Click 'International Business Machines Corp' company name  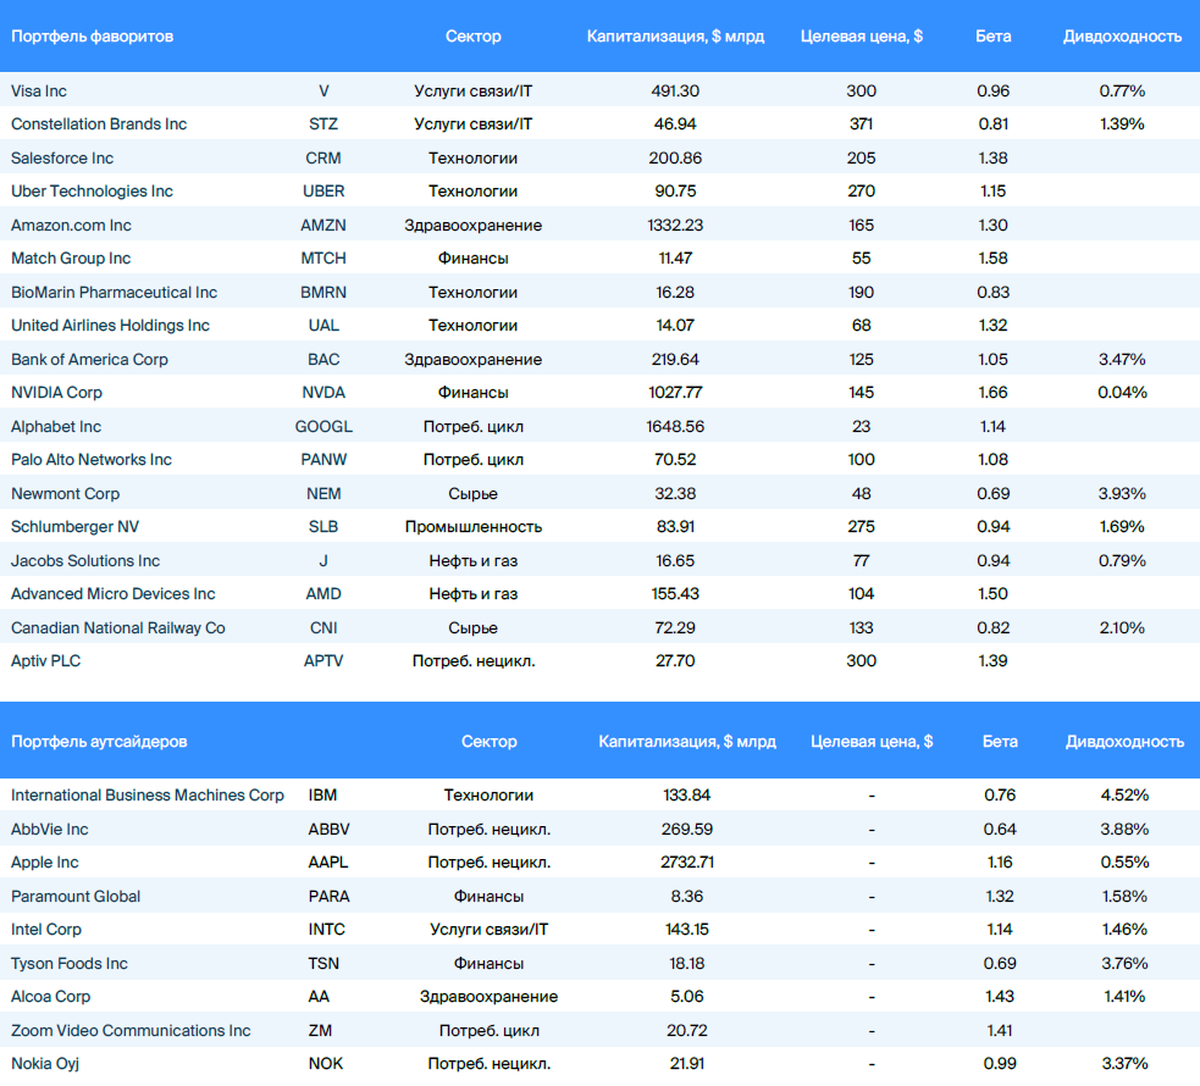coord(147,795)
